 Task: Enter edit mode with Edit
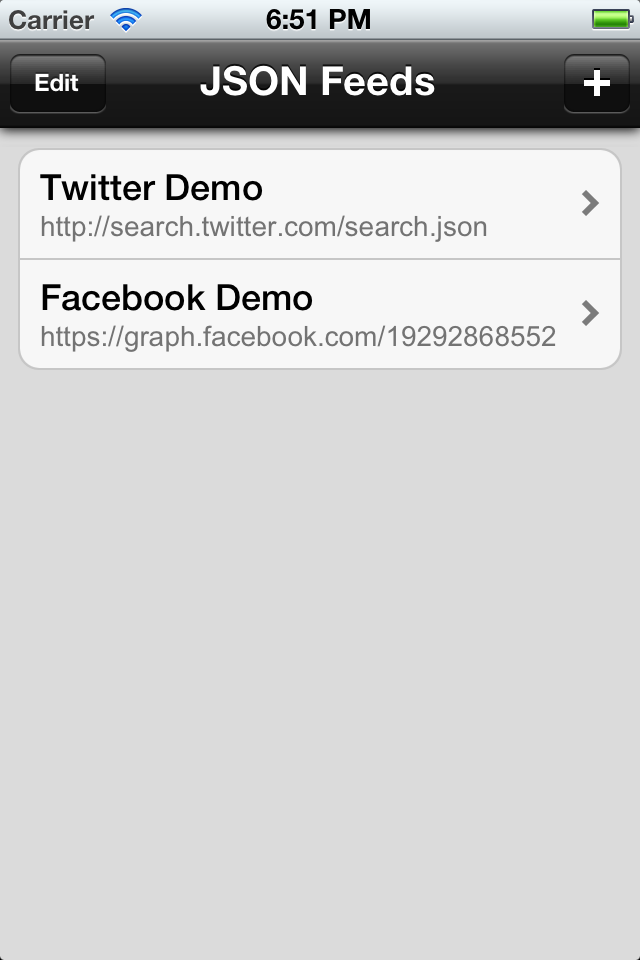point(58,83)
